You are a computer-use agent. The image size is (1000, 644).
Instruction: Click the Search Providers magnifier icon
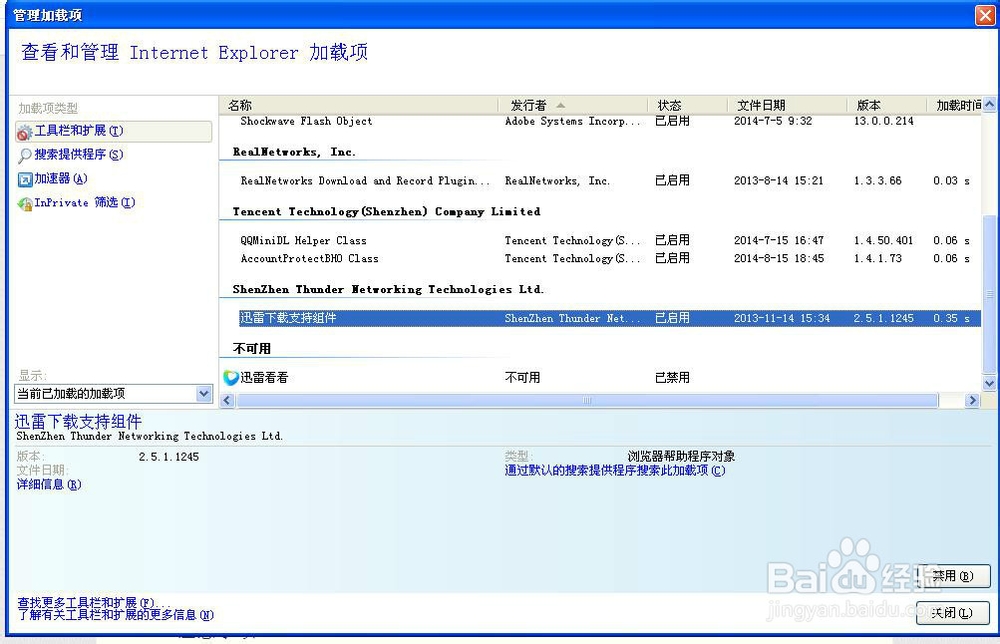[24, 155]
